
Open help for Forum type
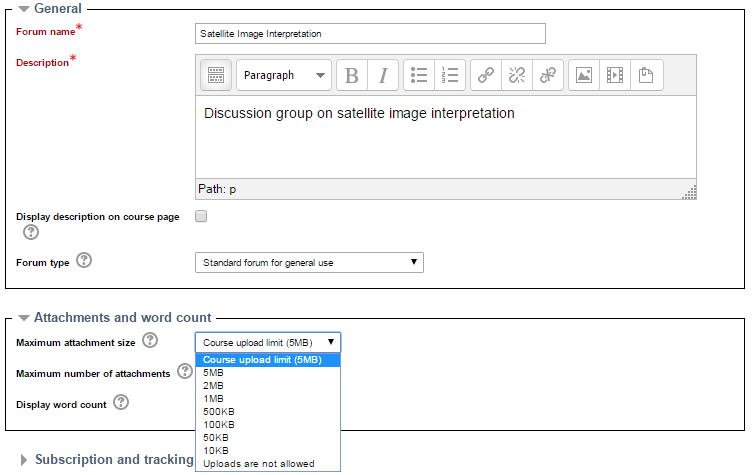pos(84,260)
